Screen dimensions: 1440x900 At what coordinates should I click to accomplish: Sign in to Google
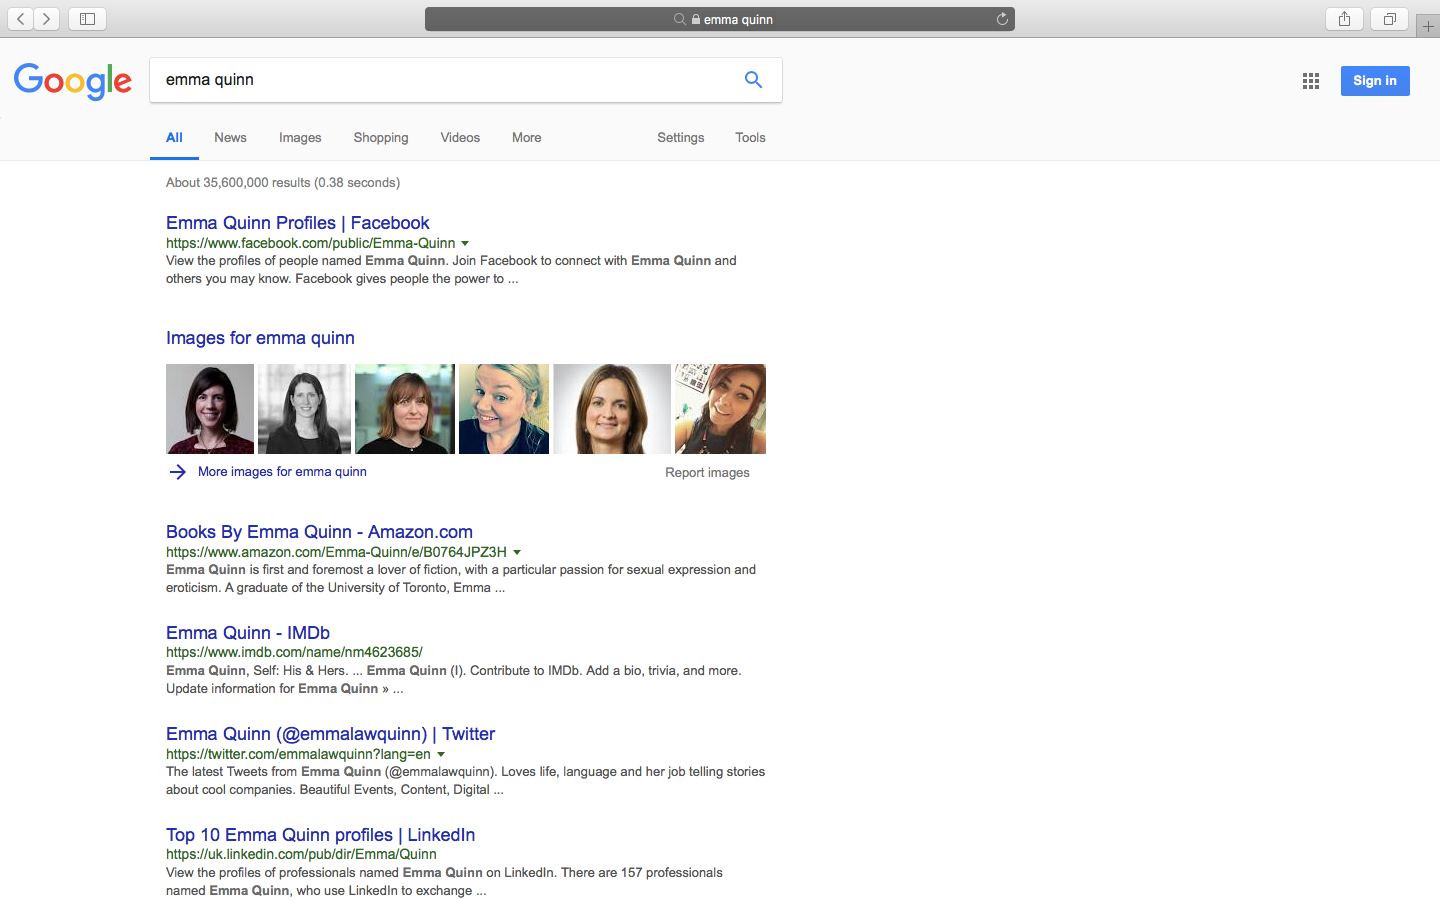pos(1375,81)
